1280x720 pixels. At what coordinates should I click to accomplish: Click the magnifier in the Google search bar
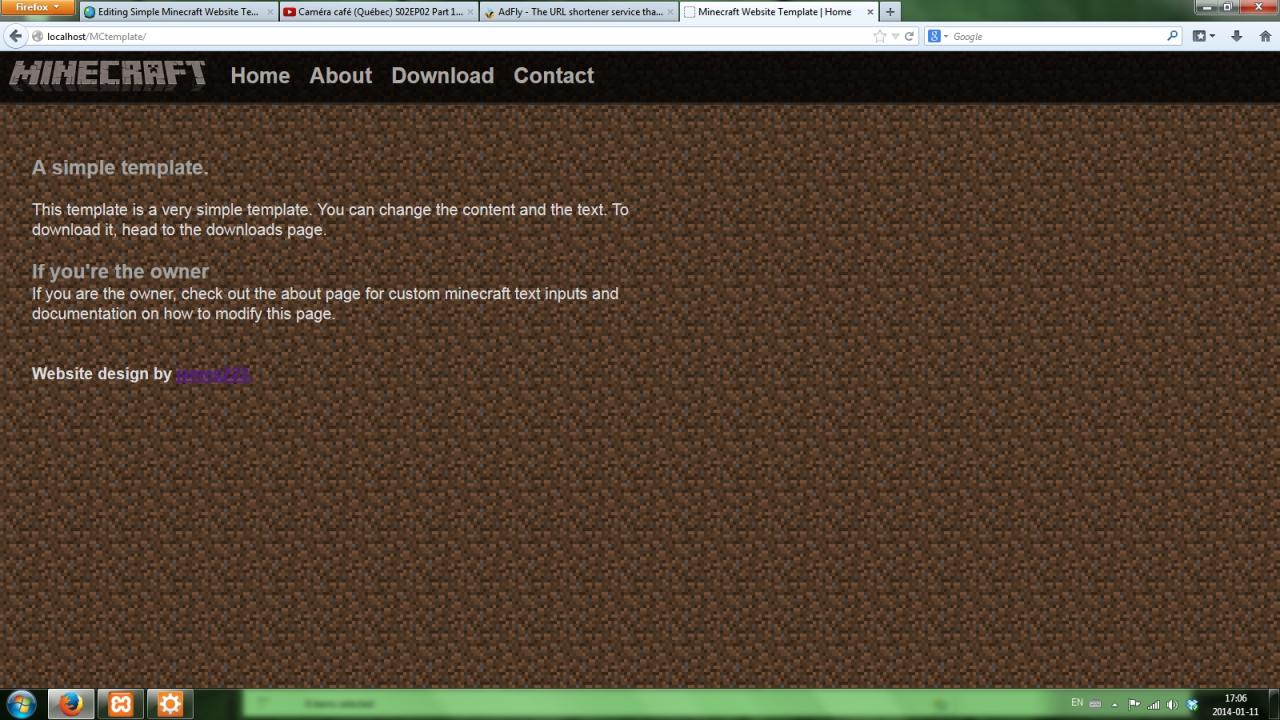click(x=1172, y=36)
